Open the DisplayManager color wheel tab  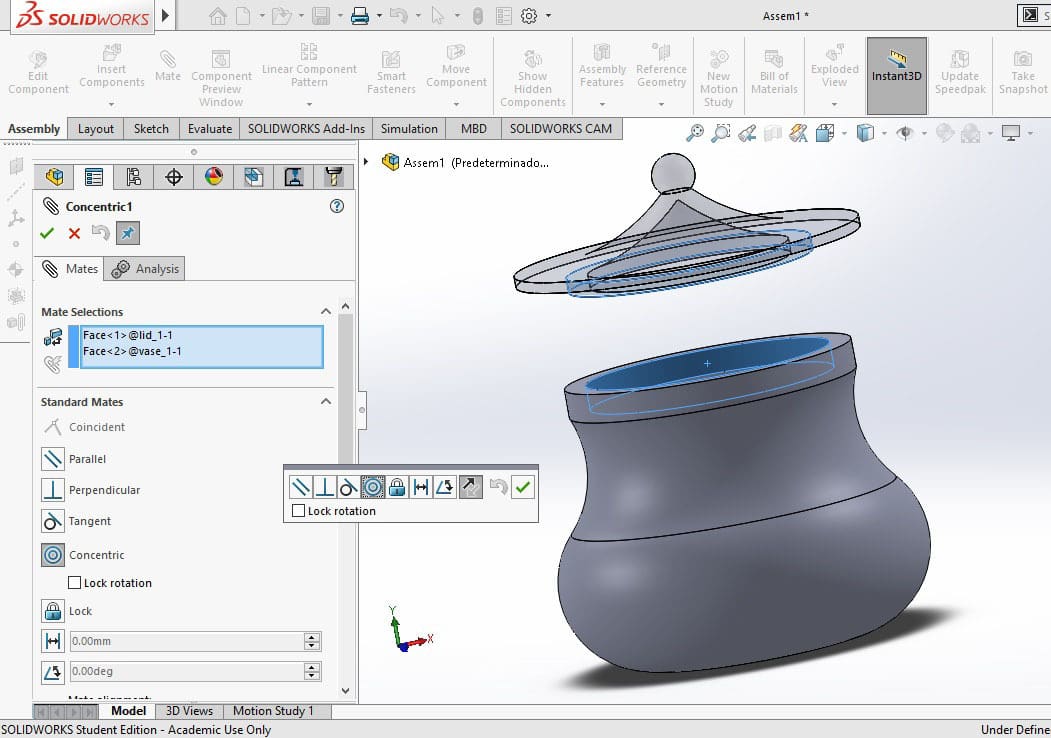pyautogui.click(x=214, y=177)
